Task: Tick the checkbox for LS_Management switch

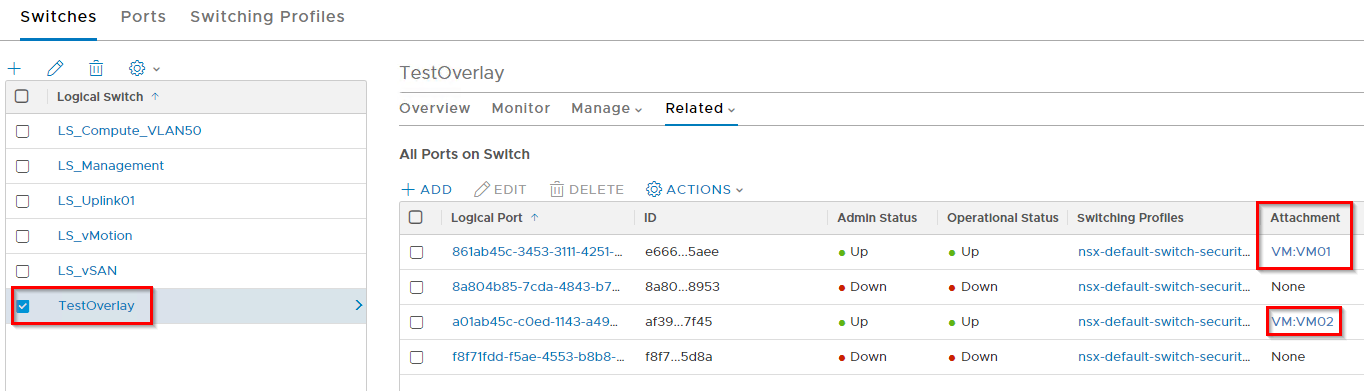Action: [23, 166]
